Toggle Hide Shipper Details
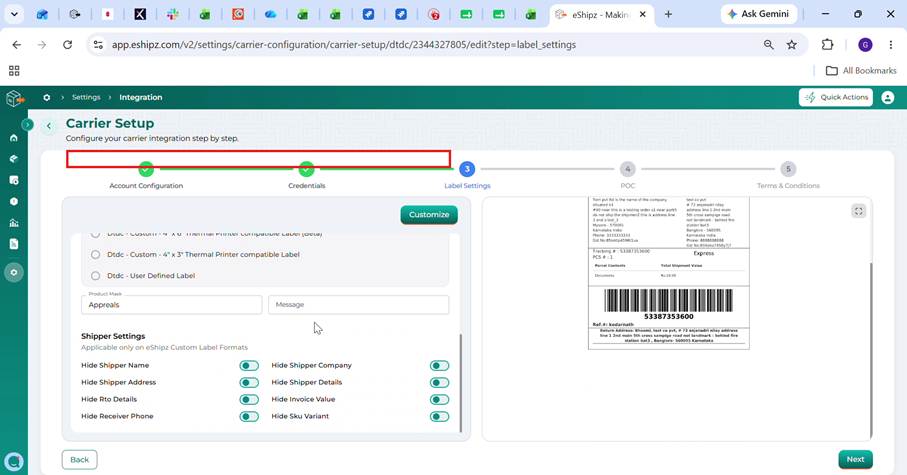This screenshot has height=475, width=907. click(x=440, y=382)
